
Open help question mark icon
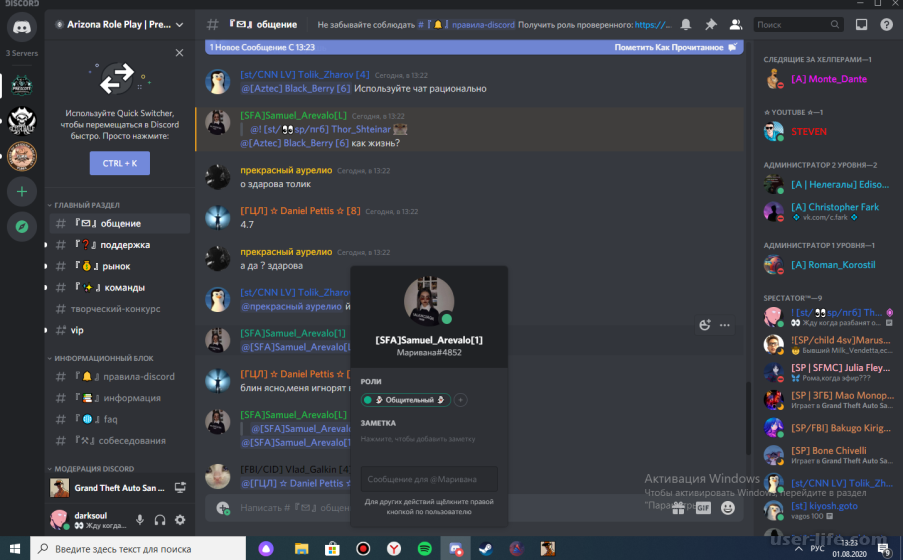pos(886,24)
